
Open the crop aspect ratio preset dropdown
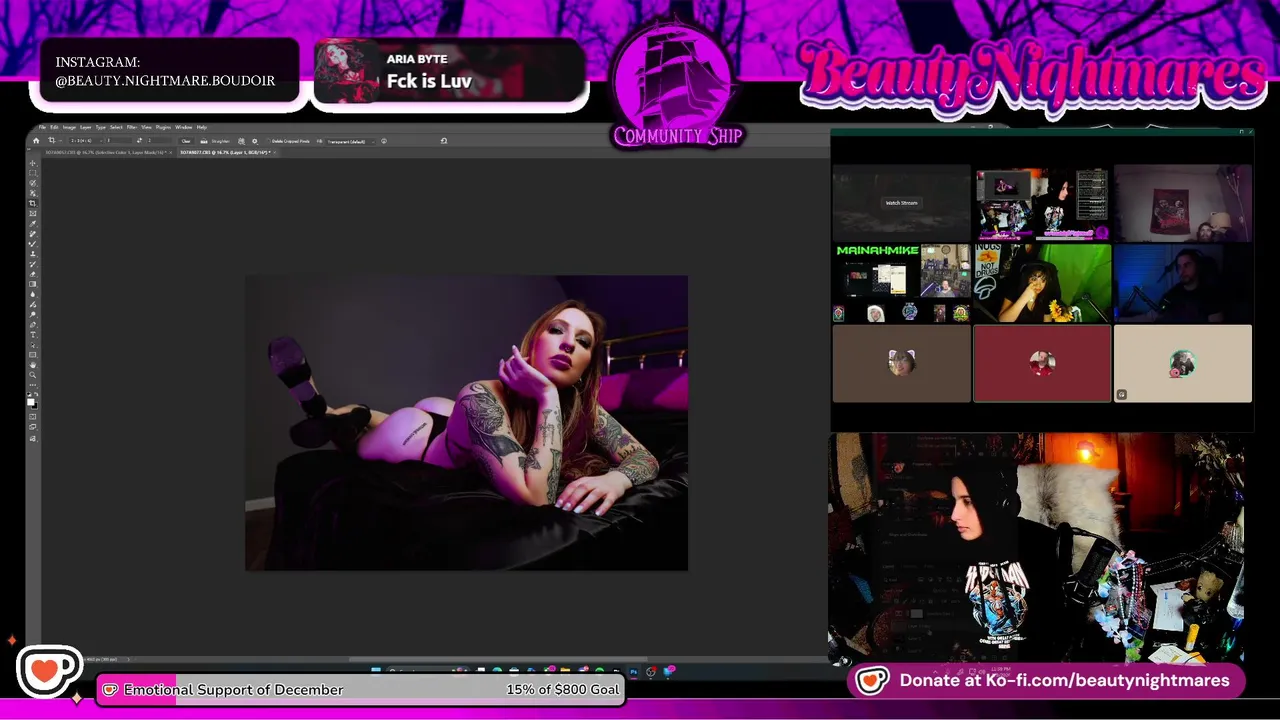coord(87,141)
